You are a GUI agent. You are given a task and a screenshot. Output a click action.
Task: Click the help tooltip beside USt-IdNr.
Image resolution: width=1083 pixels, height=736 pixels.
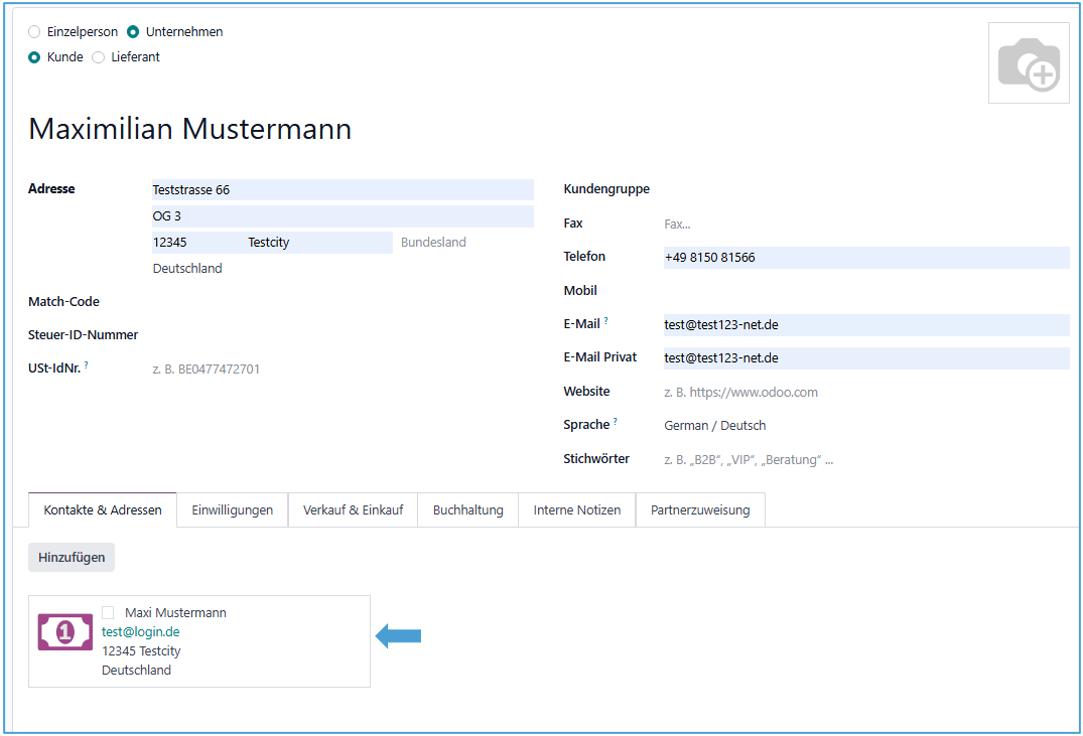pos(86,366)
